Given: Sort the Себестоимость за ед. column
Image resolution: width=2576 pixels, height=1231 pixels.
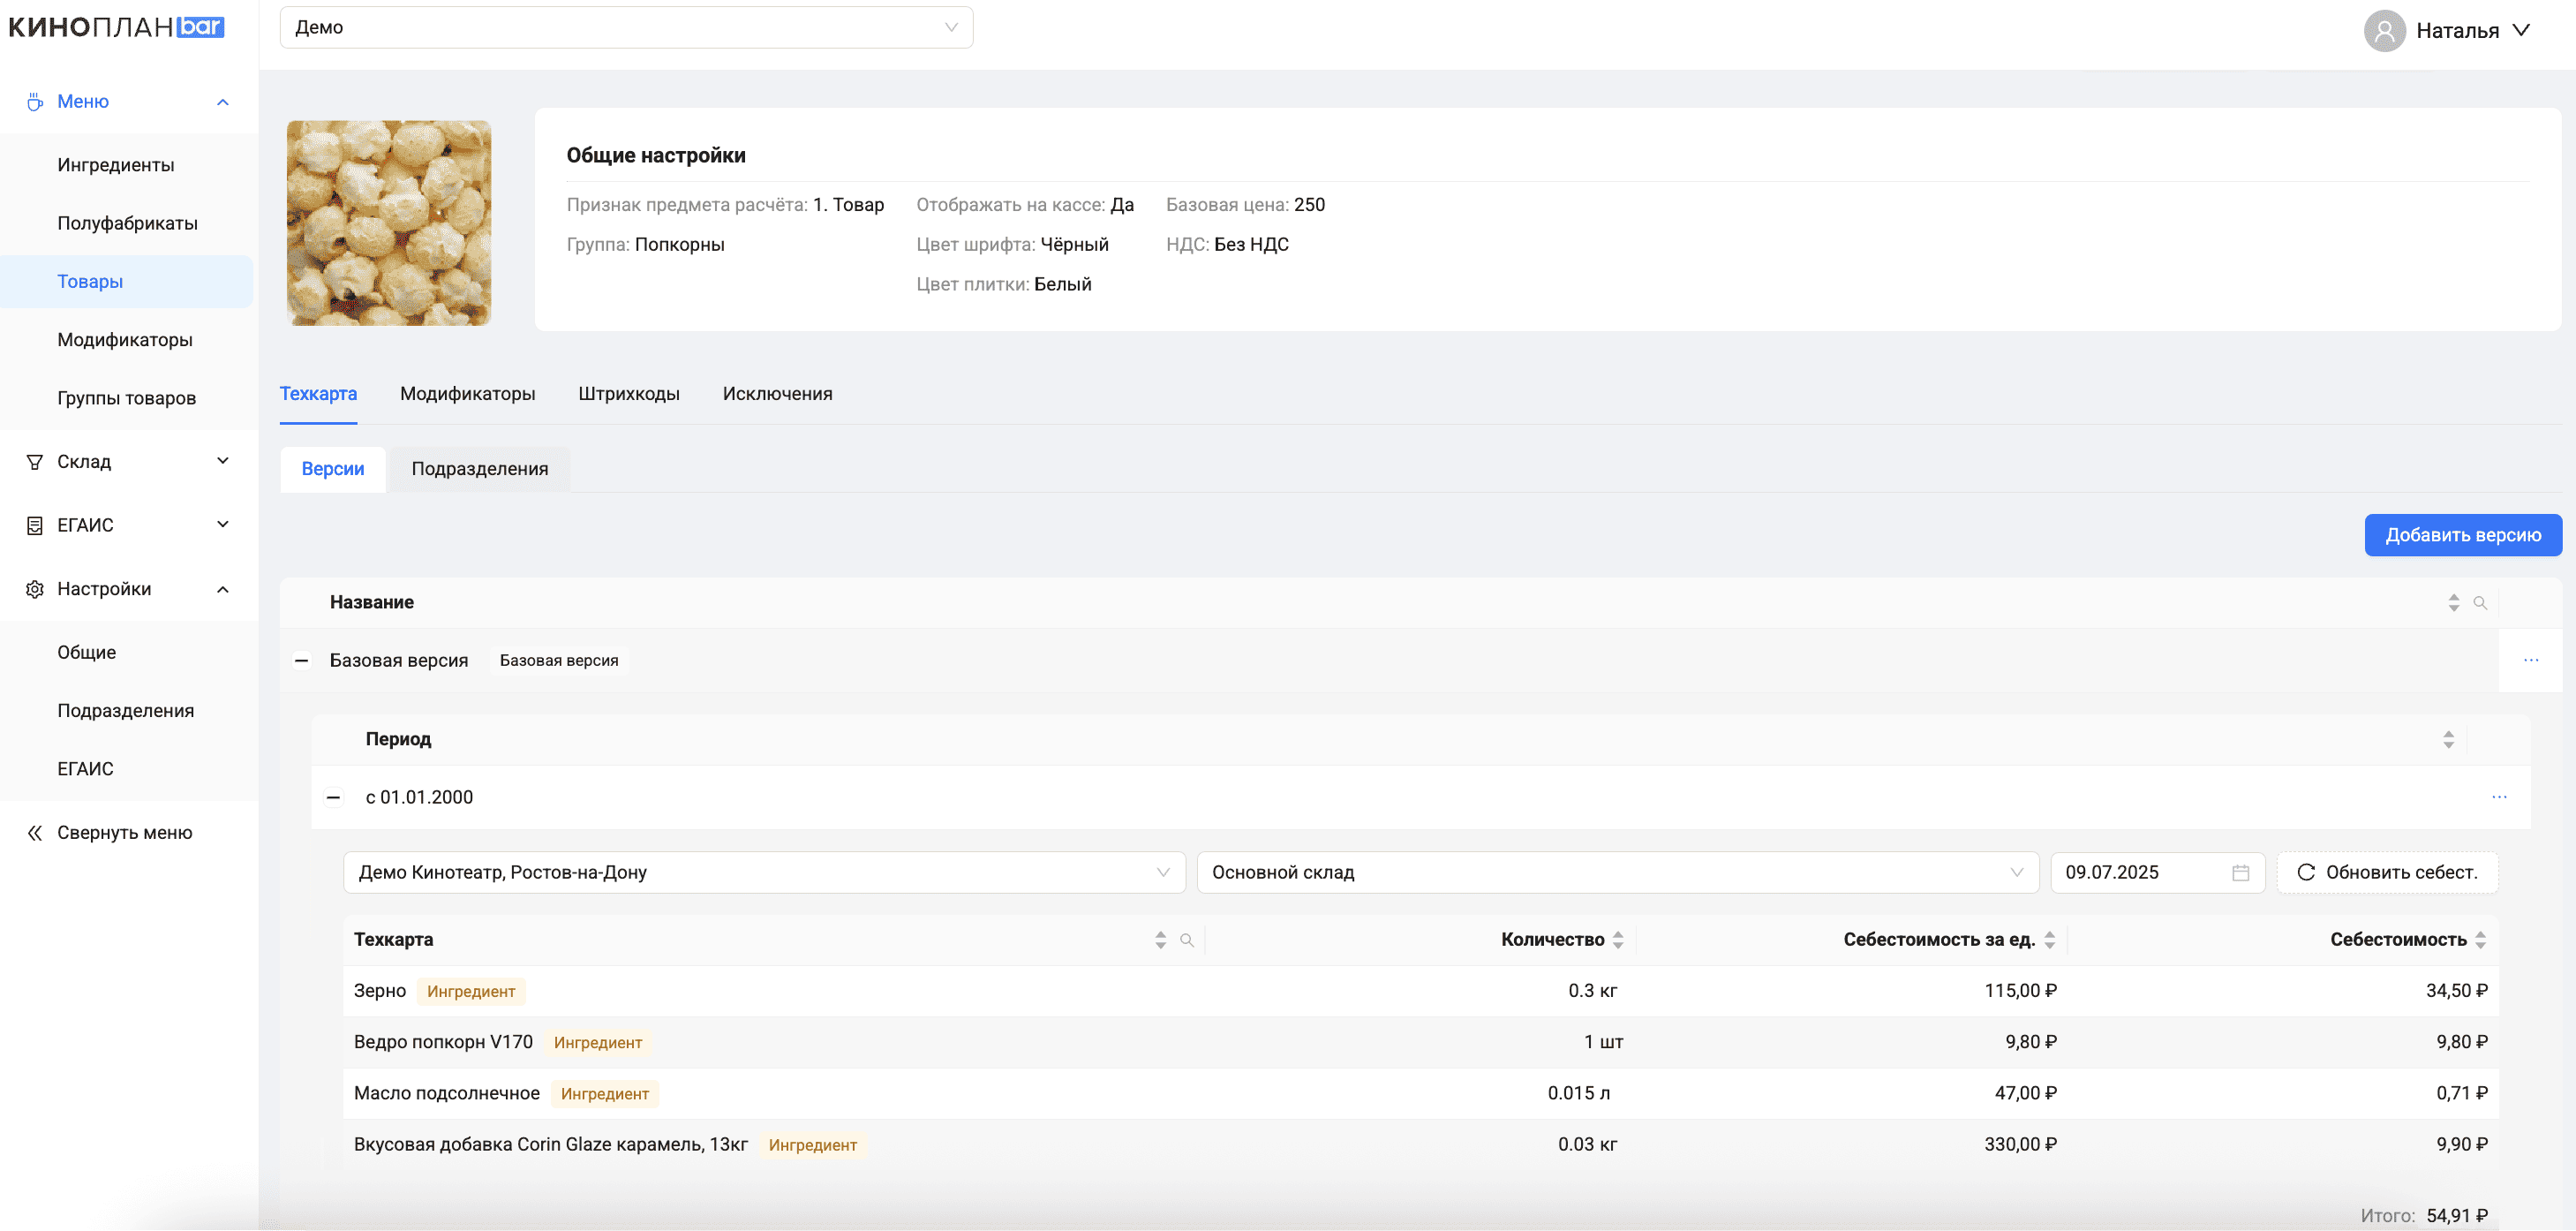Looking at the screenshot, I should (x=2049, y=940).
